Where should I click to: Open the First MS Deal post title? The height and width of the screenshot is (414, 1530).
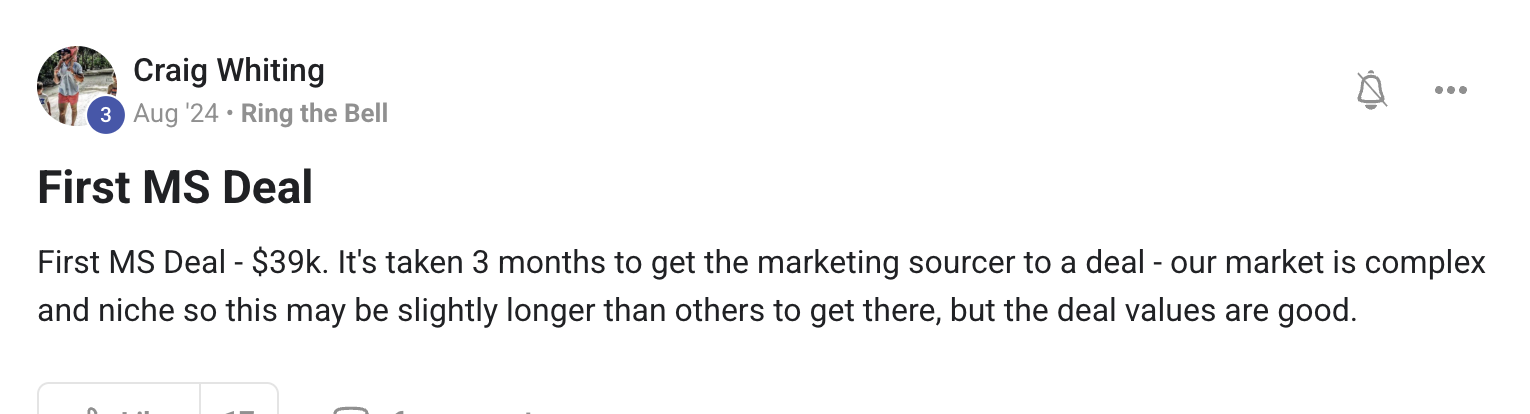click(175, 187)
